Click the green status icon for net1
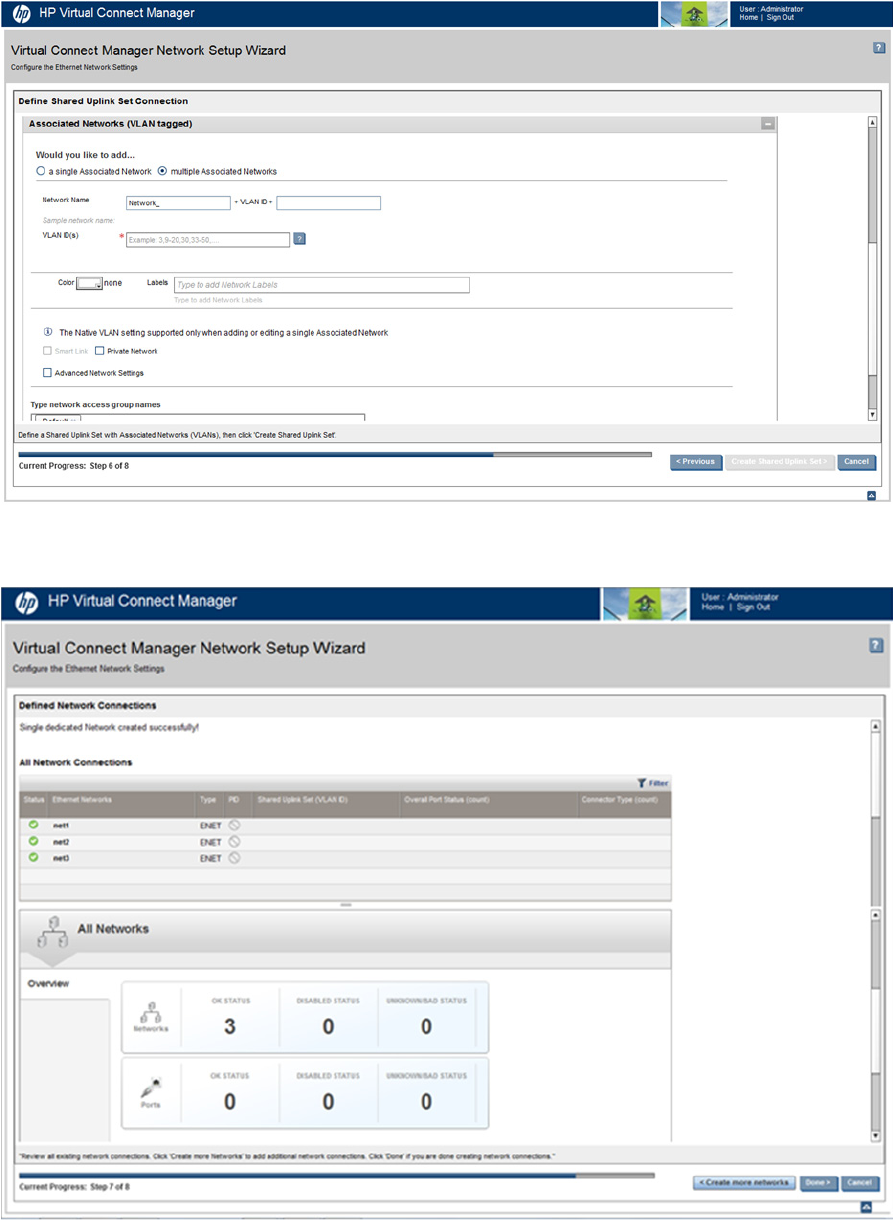This screenshot has width=894, height=1221. pyautogui.click(x=33, y=825)
